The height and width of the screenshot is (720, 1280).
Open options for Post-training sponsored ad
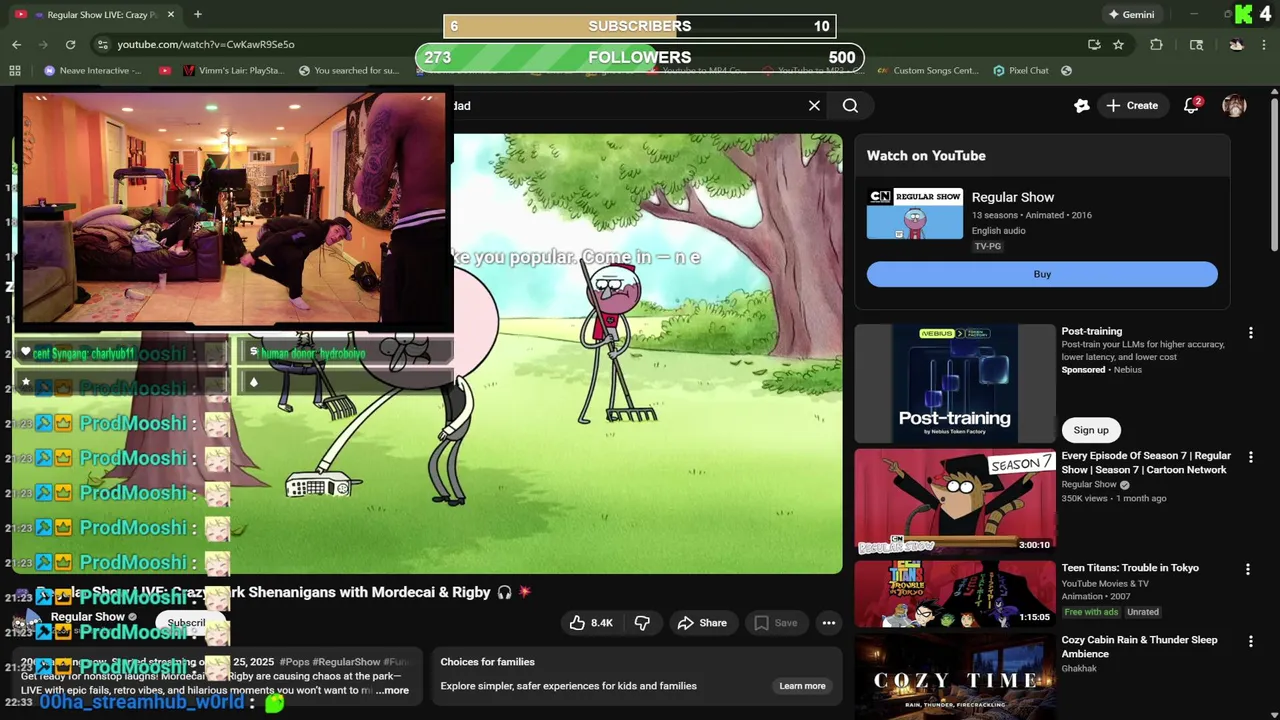coord(1250,333)
